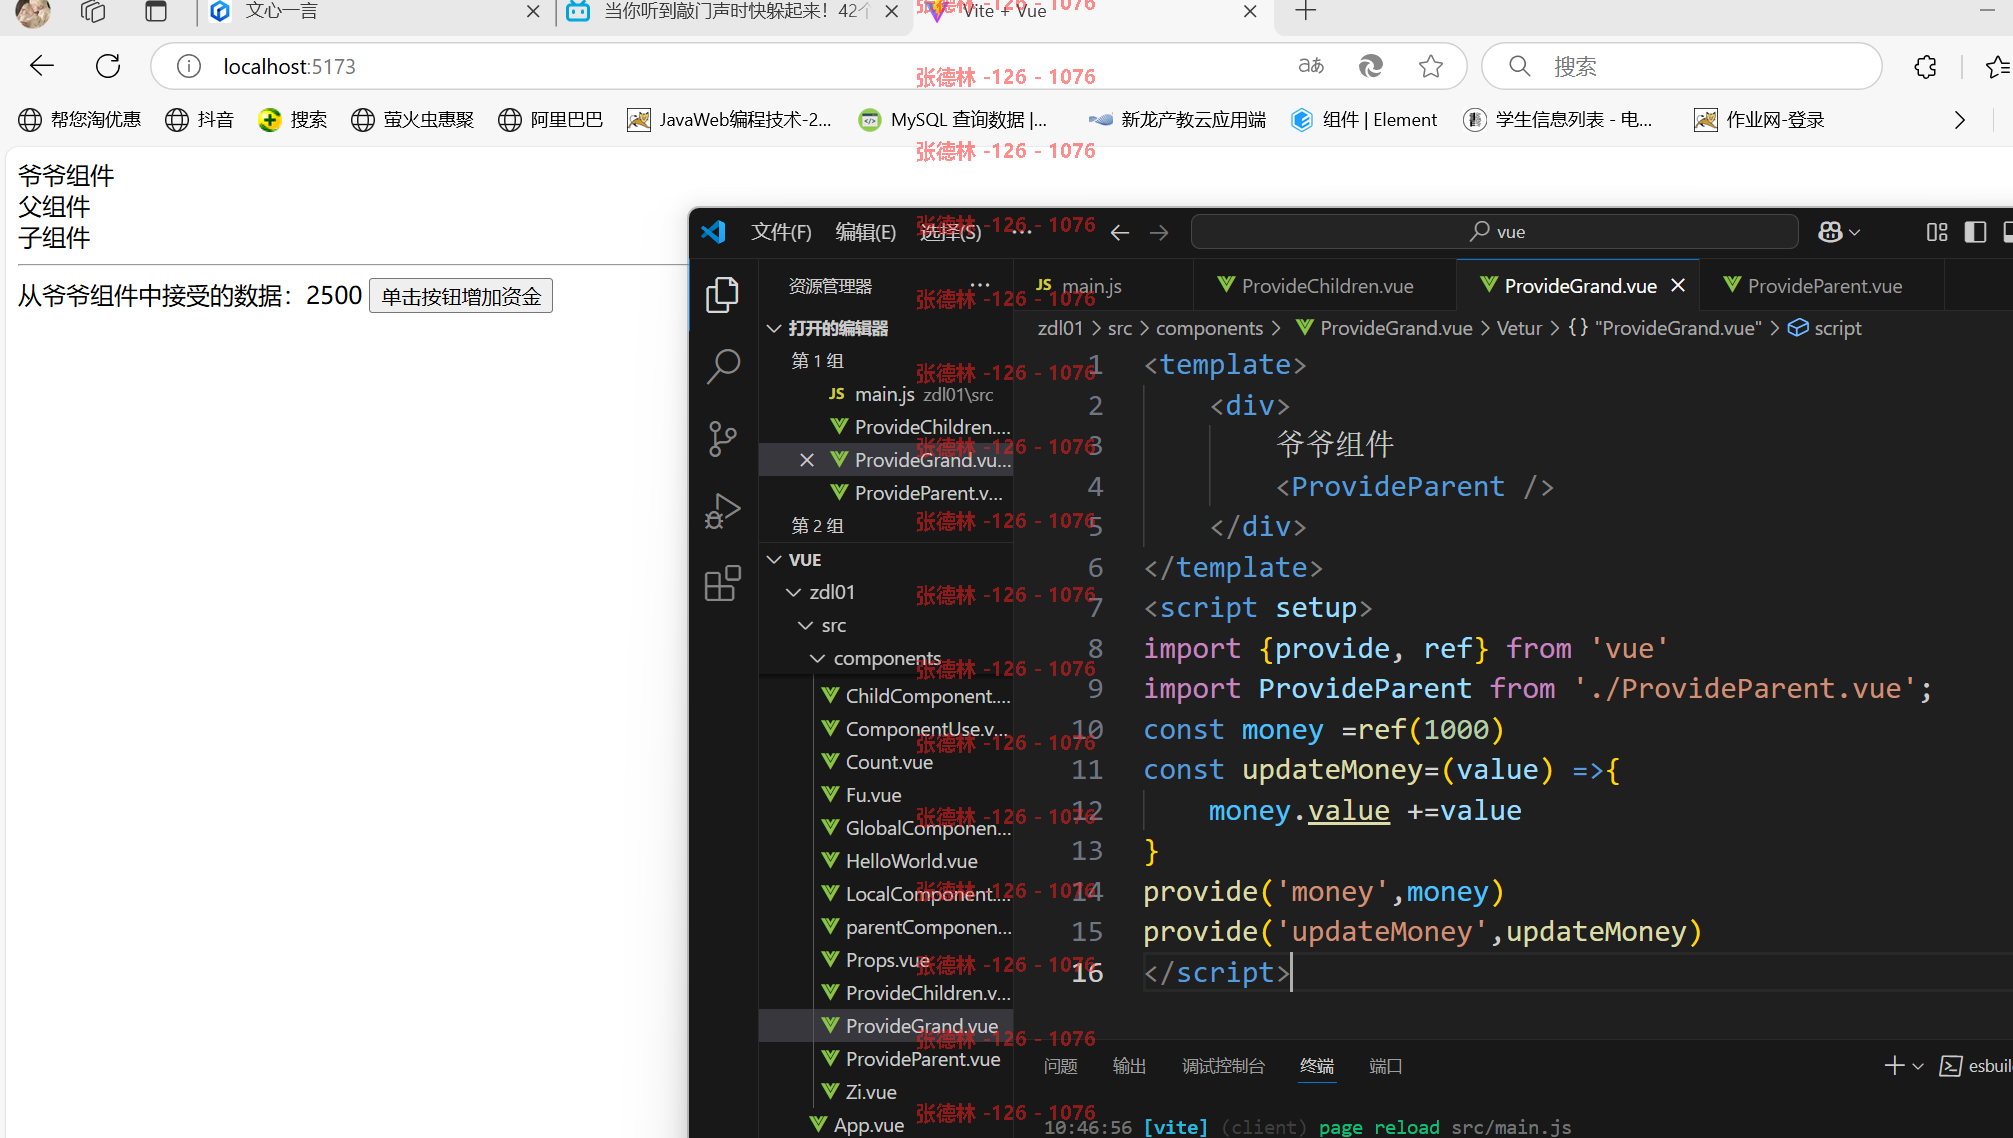Open the more actions ellipsis in Explorer header
The height and width of the screenshot is (1138, 2013).
pyautogui.click(x=980, y=286)
